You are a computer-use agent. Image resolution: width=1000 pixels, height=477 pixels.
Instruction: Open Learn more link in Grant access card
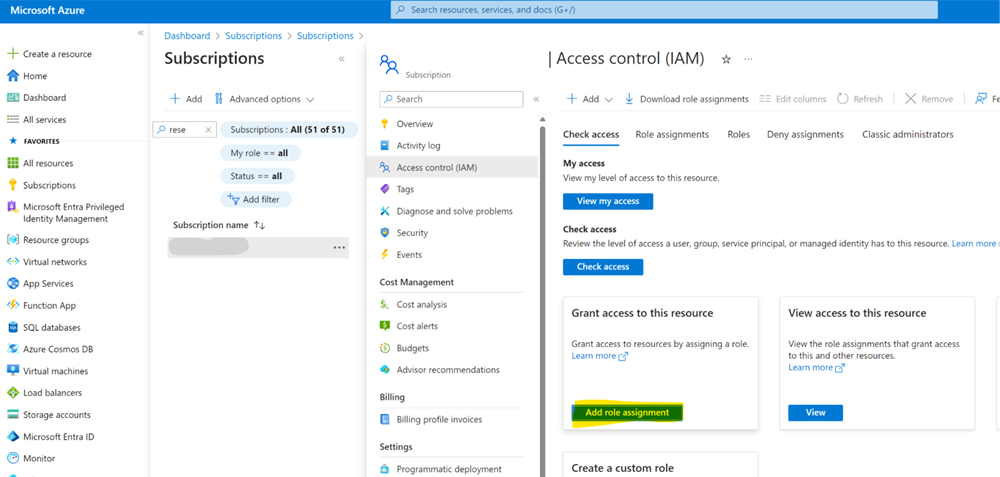[x=599, y=356]
